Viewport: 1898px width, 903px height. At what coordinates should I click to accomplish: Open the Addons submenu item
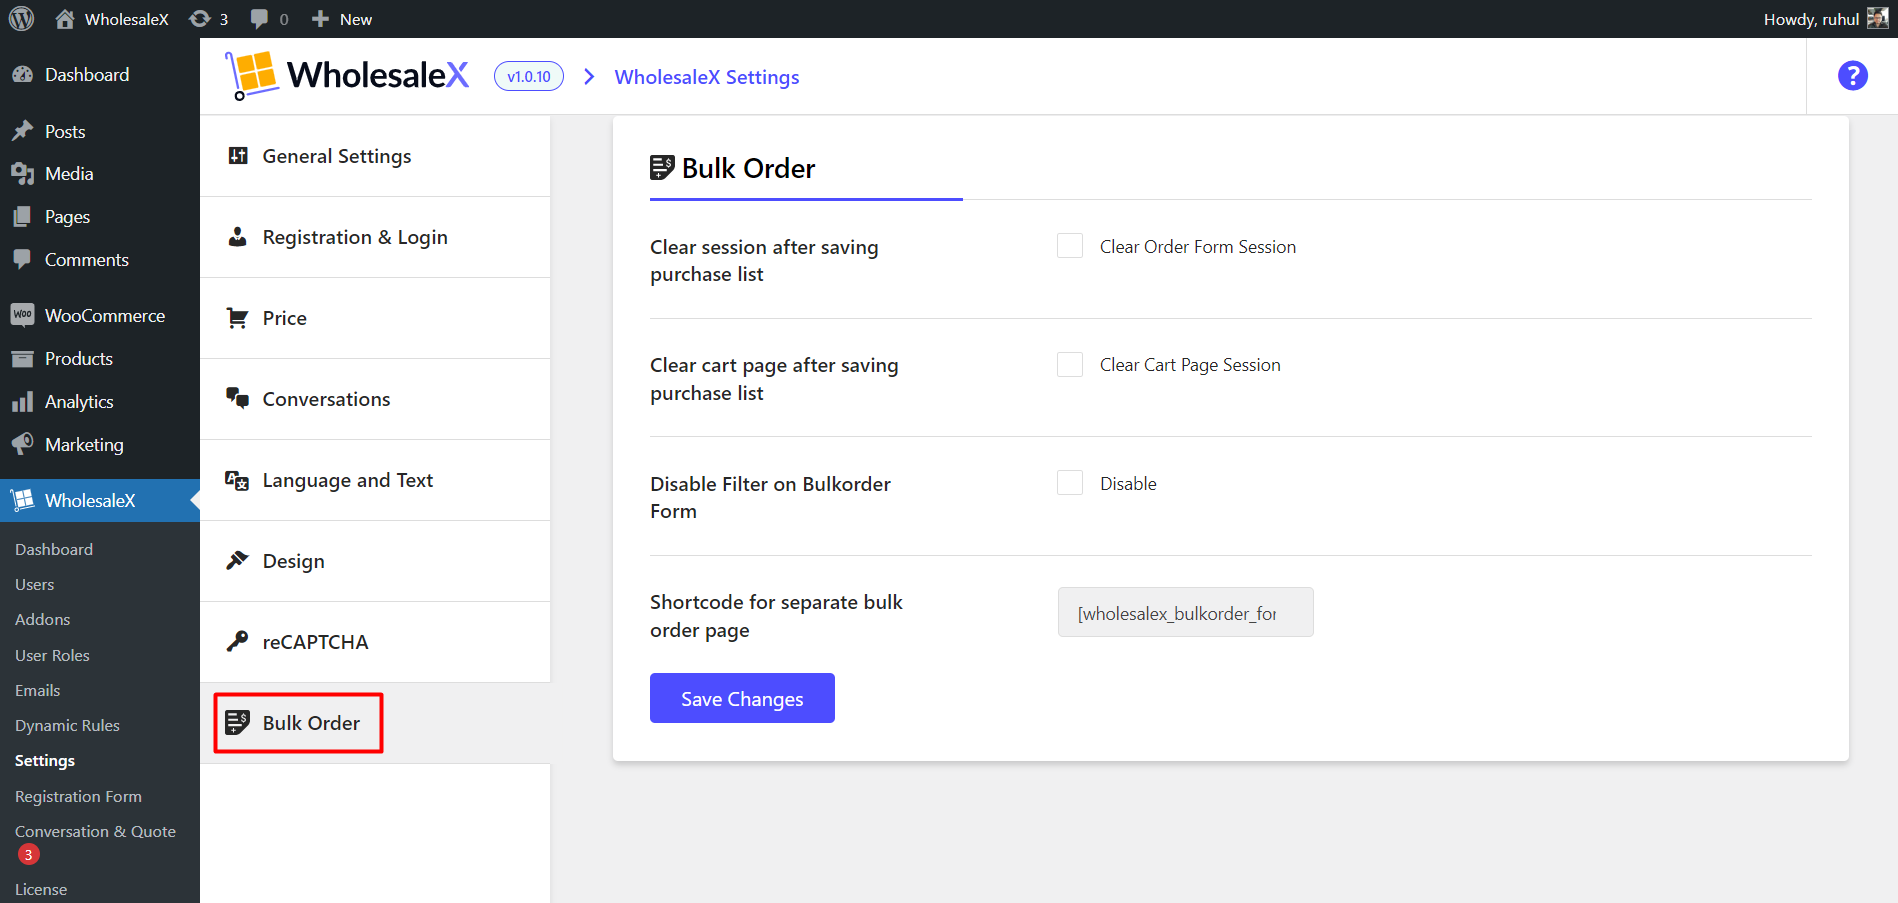(x=43, y=619)
